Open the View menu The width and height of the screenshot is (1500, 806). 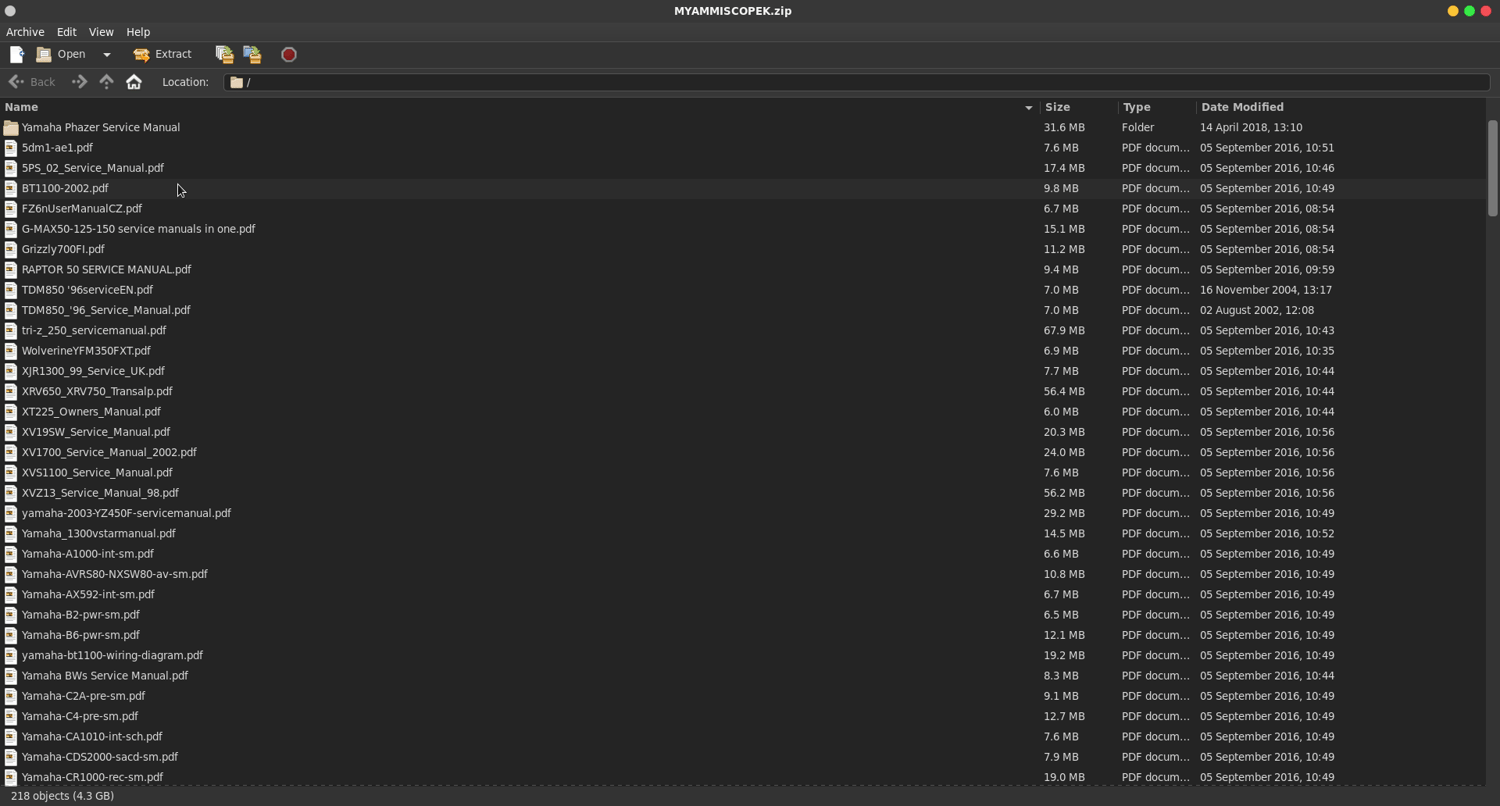click(x=101, y=32)
